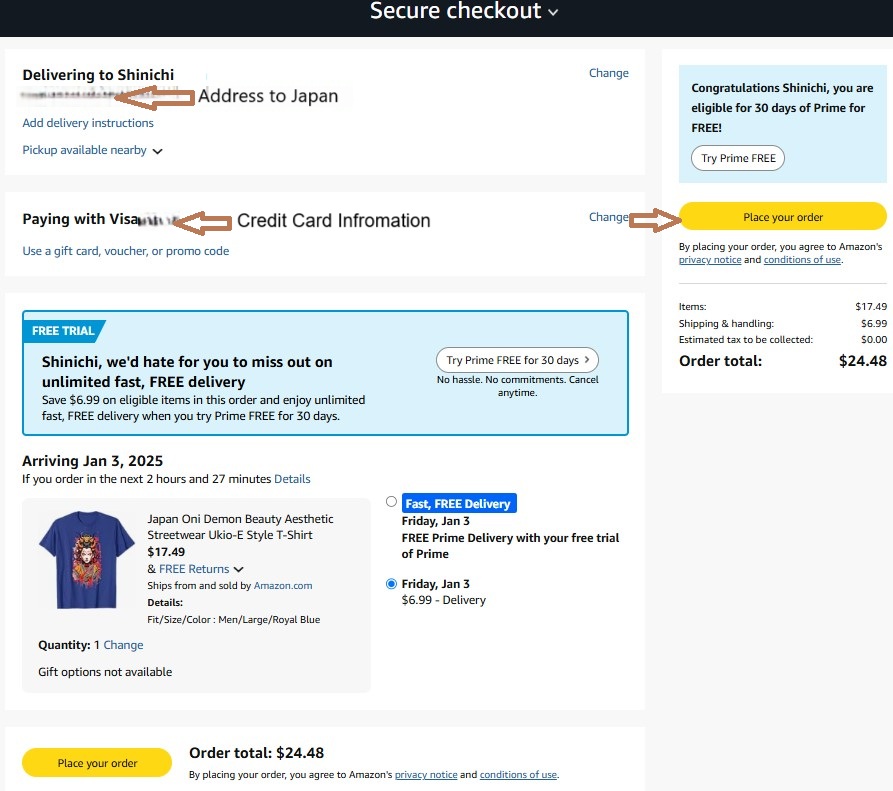This screenshot has width=893, height=791.
Task: Expand the FREE Returns chevron
Action: [x=239, y=569]
